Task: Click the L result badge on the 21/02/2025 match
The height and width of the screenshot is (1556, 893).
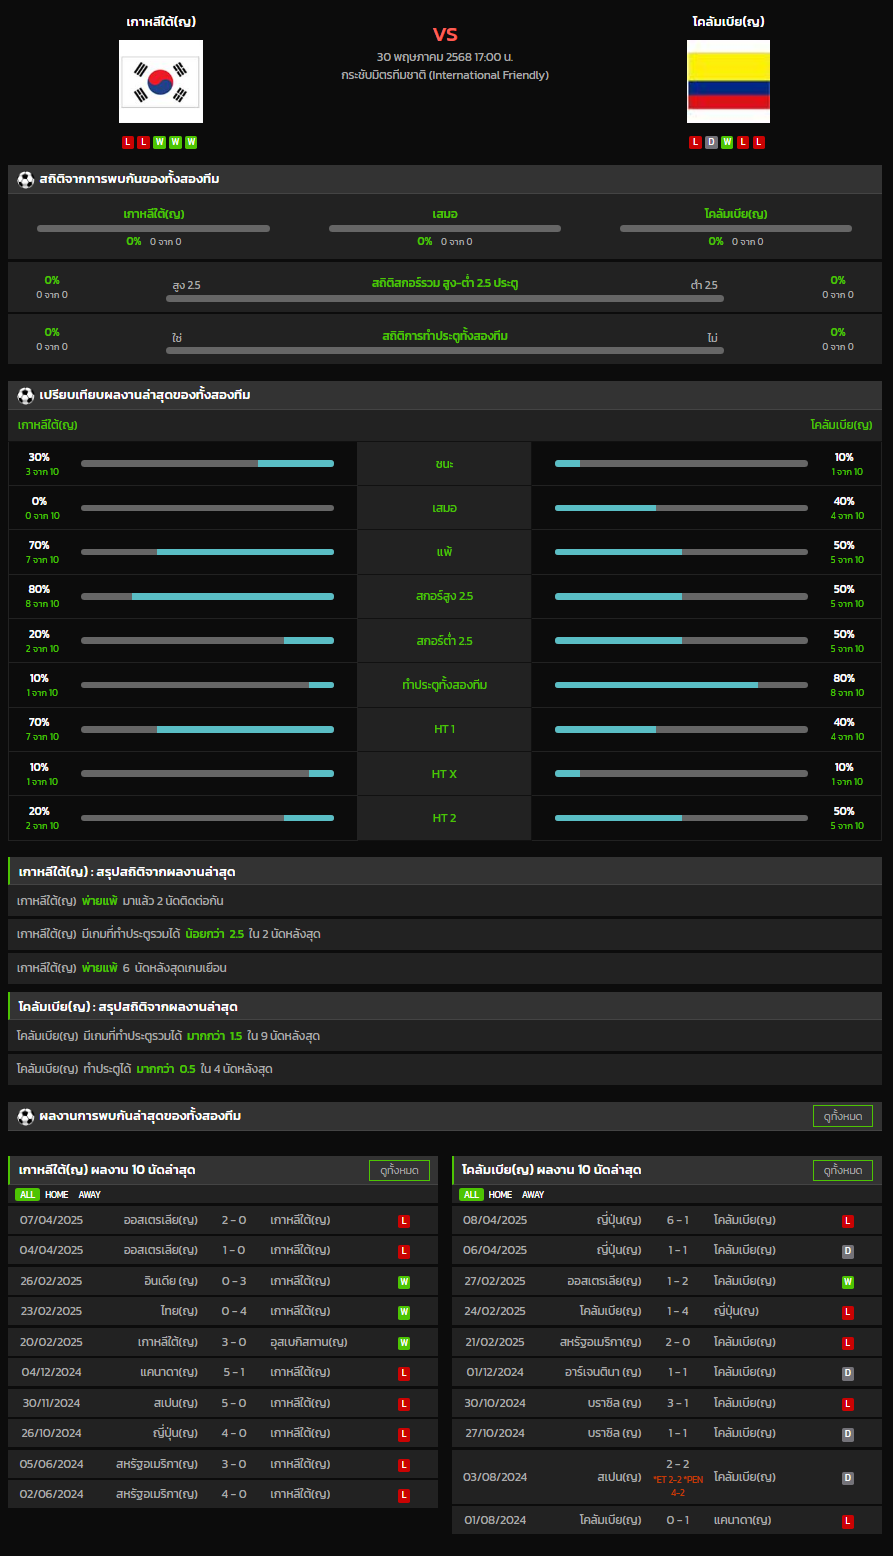Action: [848, 1343]
